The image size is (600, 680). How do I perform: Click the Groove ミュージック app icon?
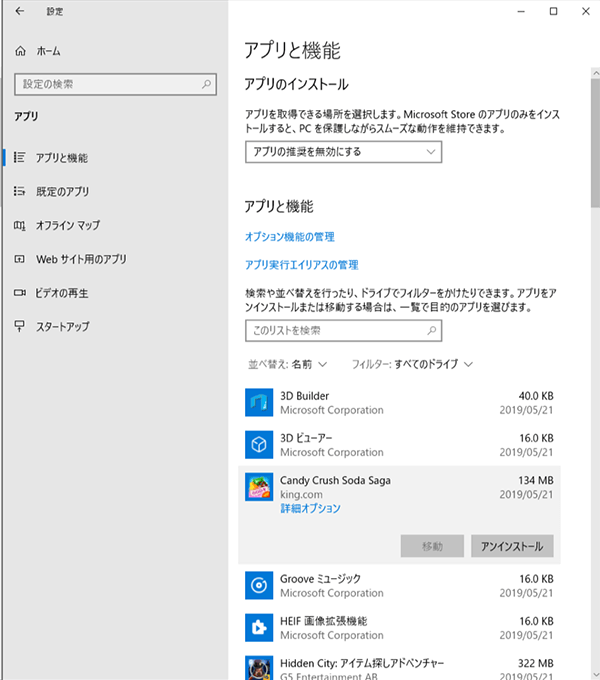pos(259,585)
